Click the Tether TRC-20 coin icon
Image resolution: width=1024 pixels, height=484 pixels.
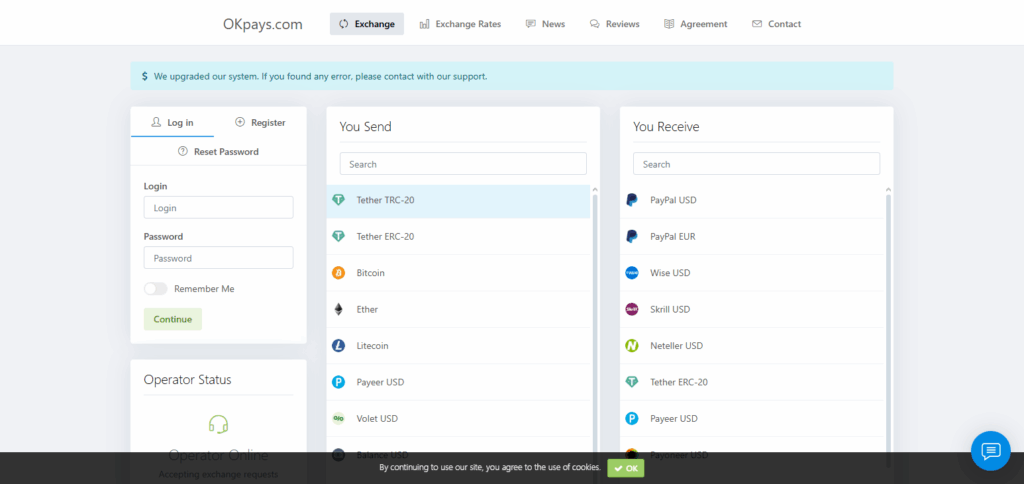coord(338,200)
